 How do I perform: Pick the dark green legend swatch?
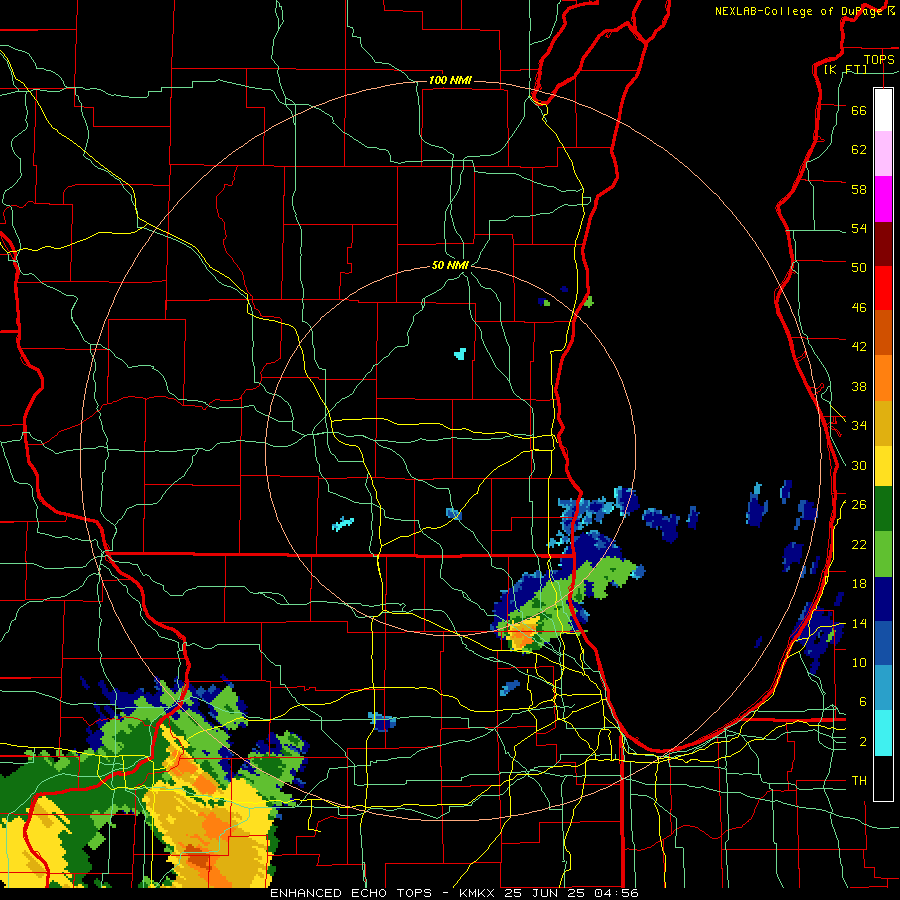[883, 509]
